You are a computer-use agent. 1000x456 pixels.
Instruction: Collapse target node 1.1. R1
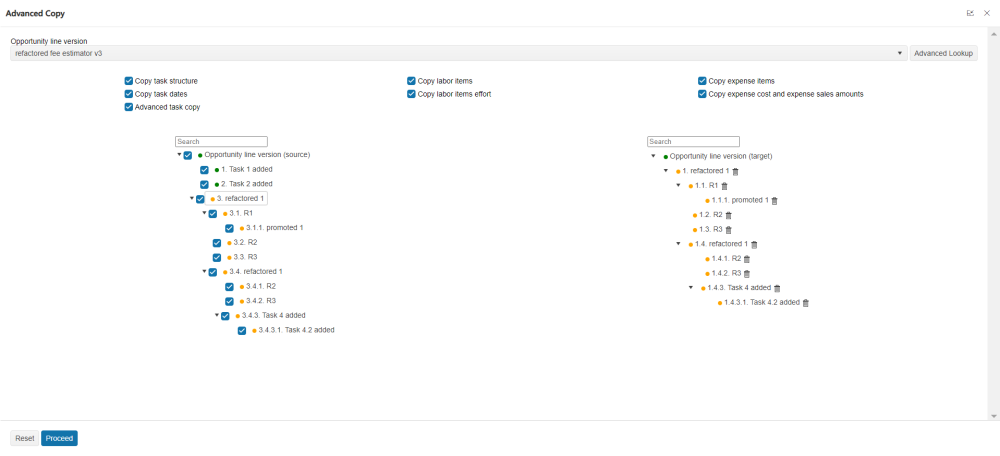pyautogui.click(x=678, y=185)
